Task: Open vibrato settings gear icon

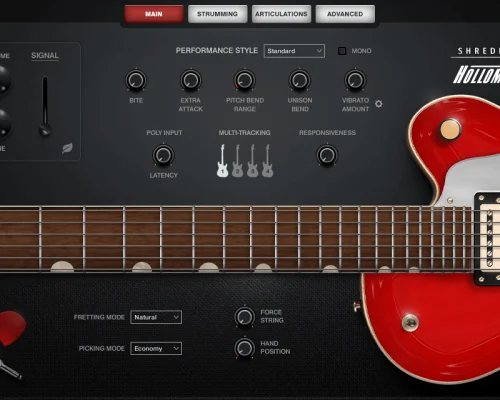Action: [x=379, y=104]
